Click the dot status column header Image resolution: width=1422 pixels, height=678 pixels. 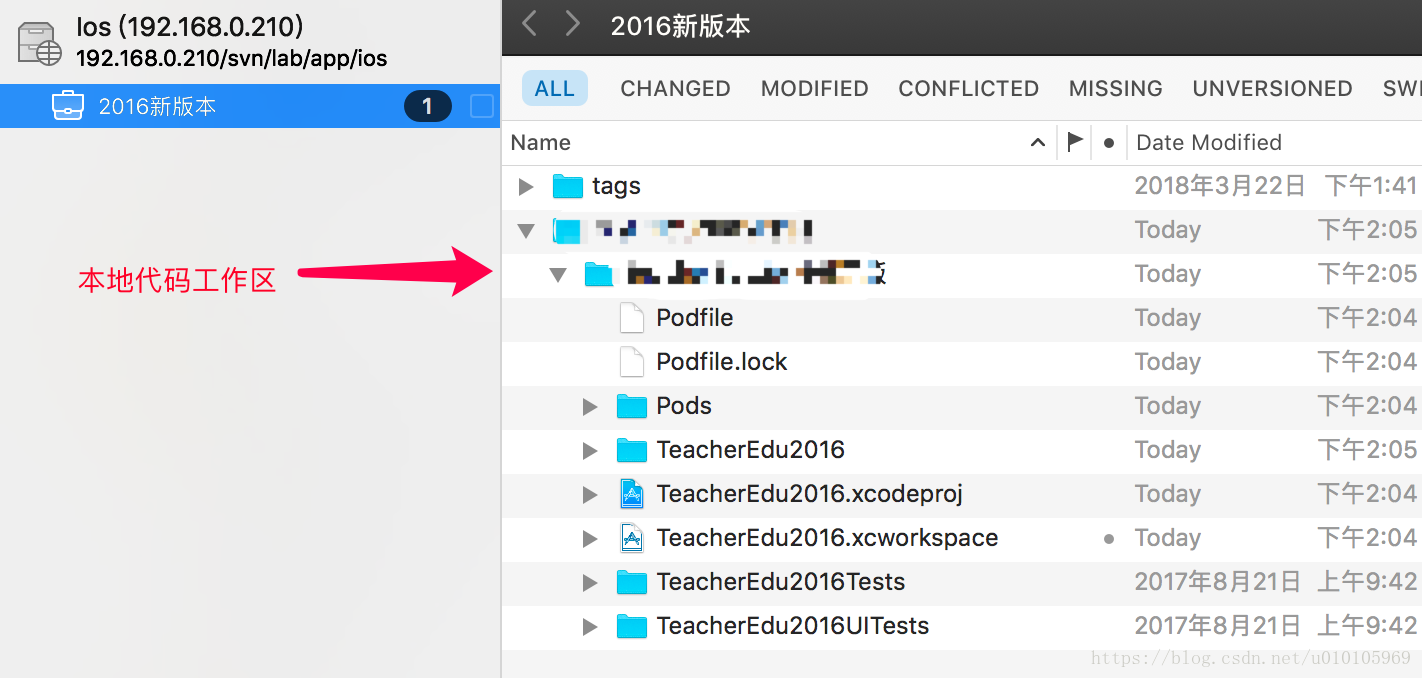pos(1108,143)
